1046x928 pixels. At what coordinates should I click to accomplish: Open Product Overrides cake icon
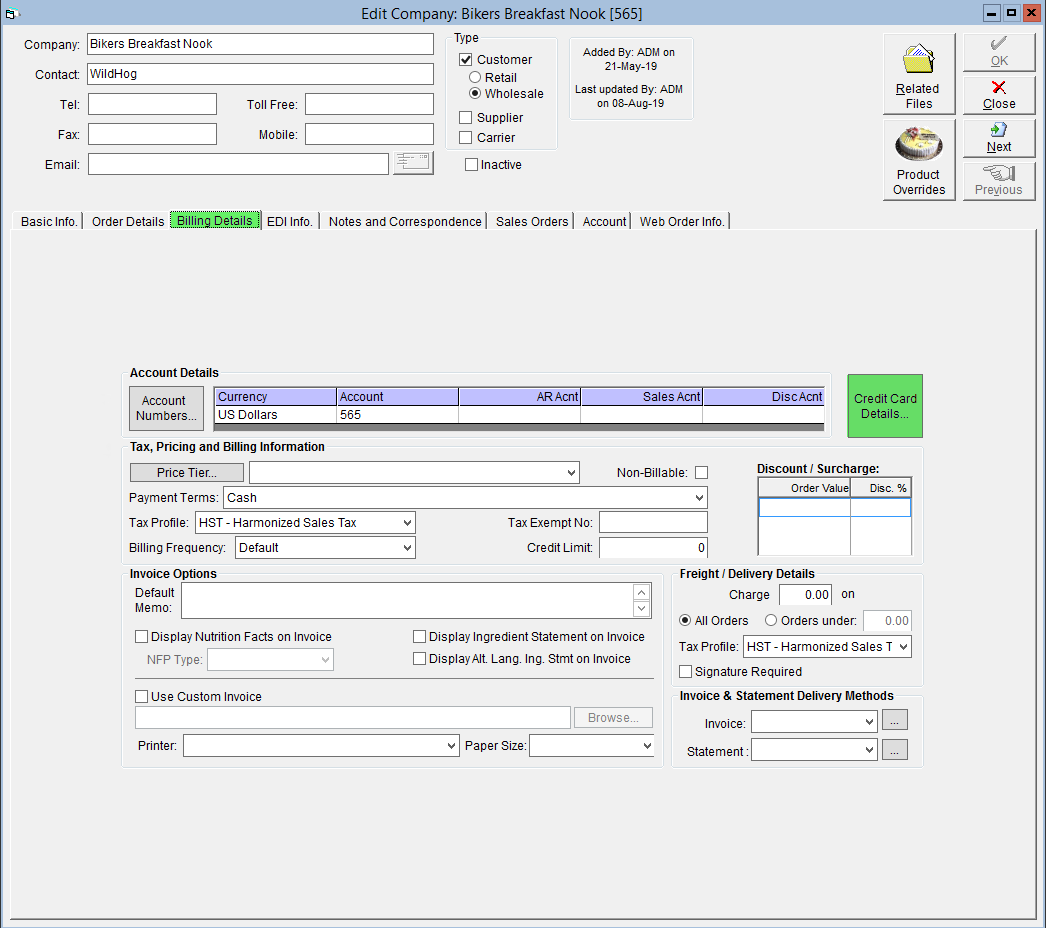coord(919,159)
